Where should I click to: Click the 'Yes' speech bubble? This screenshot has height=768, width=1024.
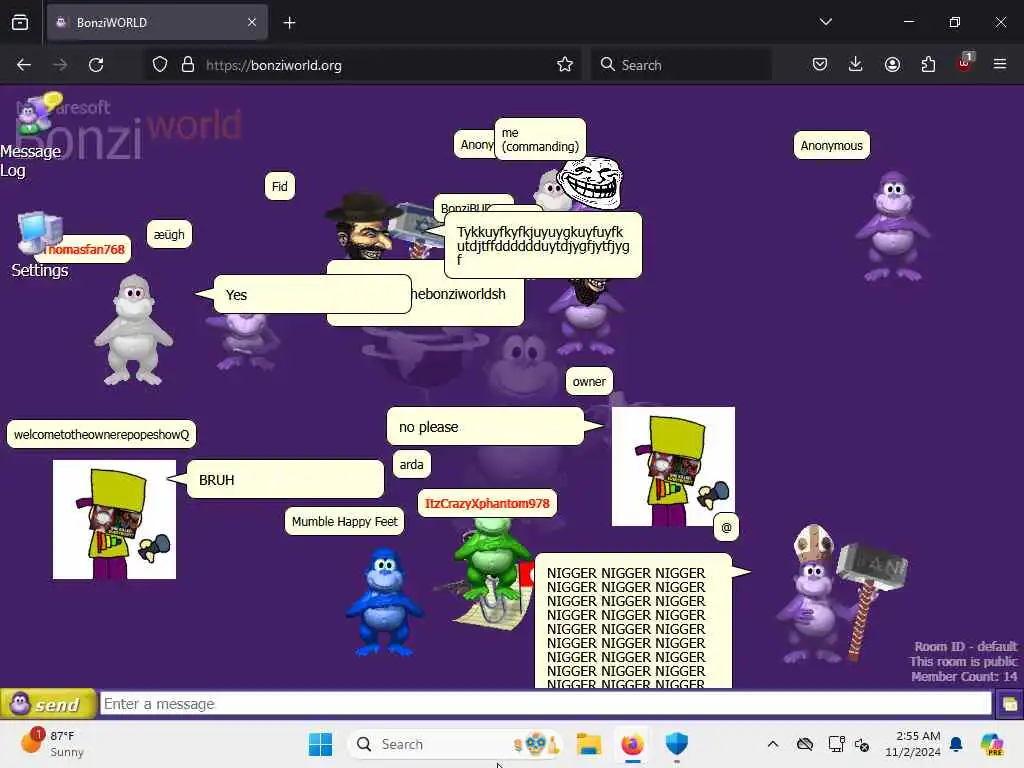point(313,295)
